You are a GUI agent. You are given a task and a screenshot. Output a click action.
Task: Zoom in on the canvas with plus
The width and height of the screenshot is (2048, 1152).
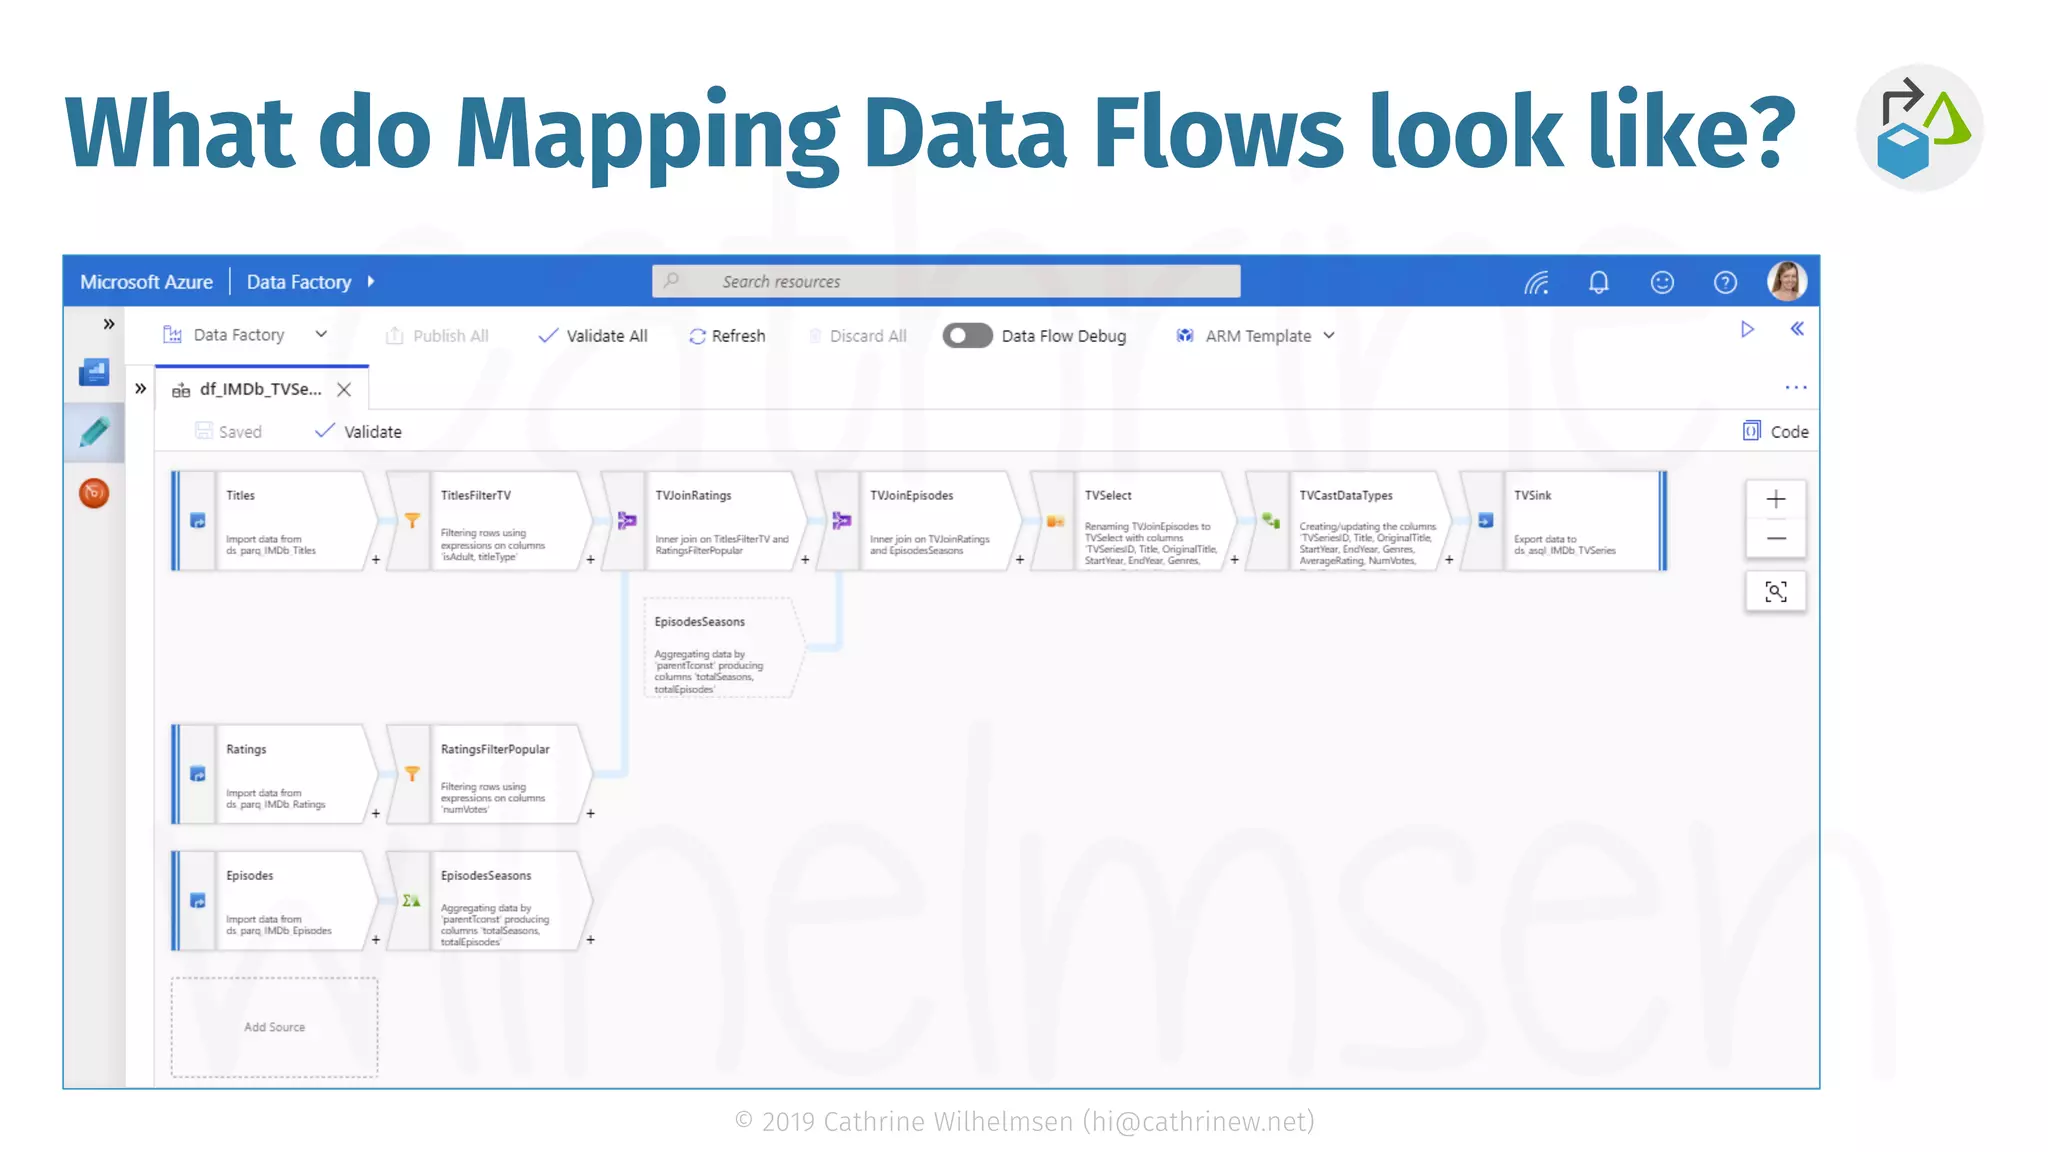coord(1776,499)
